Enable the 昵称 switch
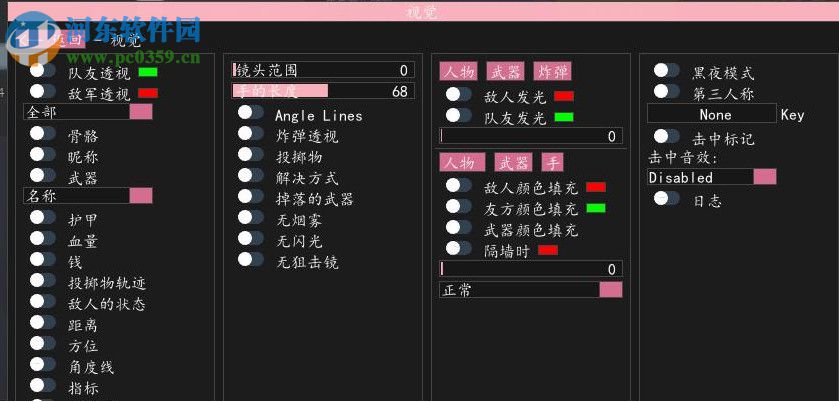This screenshot has height=402, width=839. (x=43, y=154)
